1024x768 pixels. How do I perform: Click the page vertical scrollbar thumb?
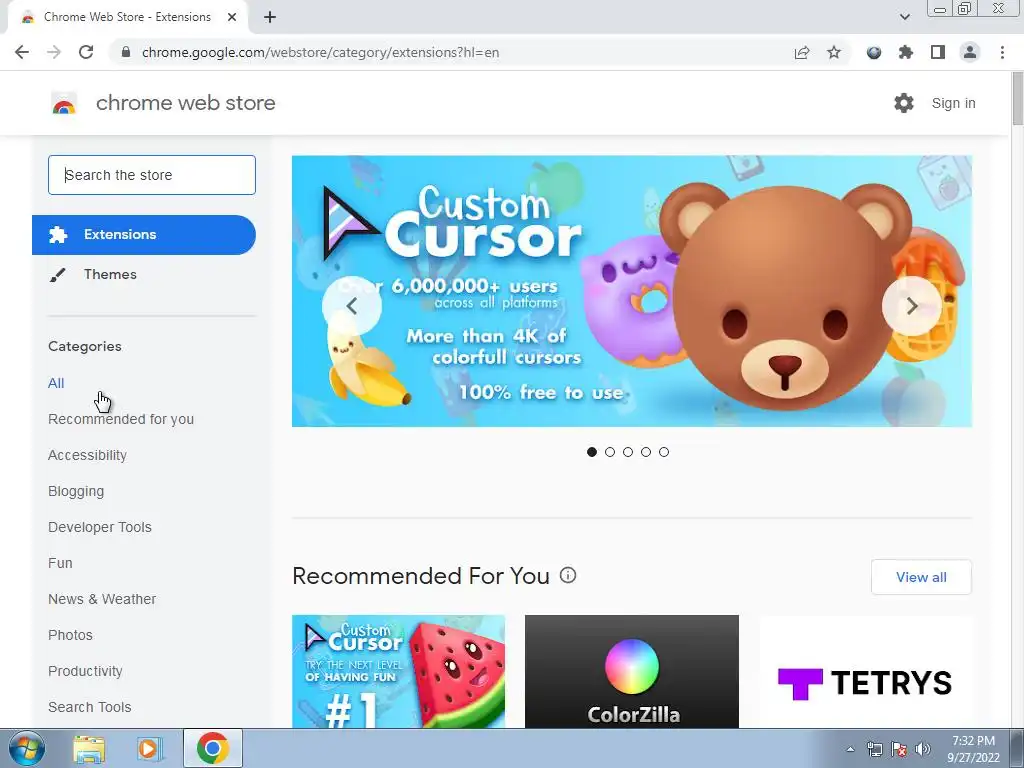point(1017,99)
